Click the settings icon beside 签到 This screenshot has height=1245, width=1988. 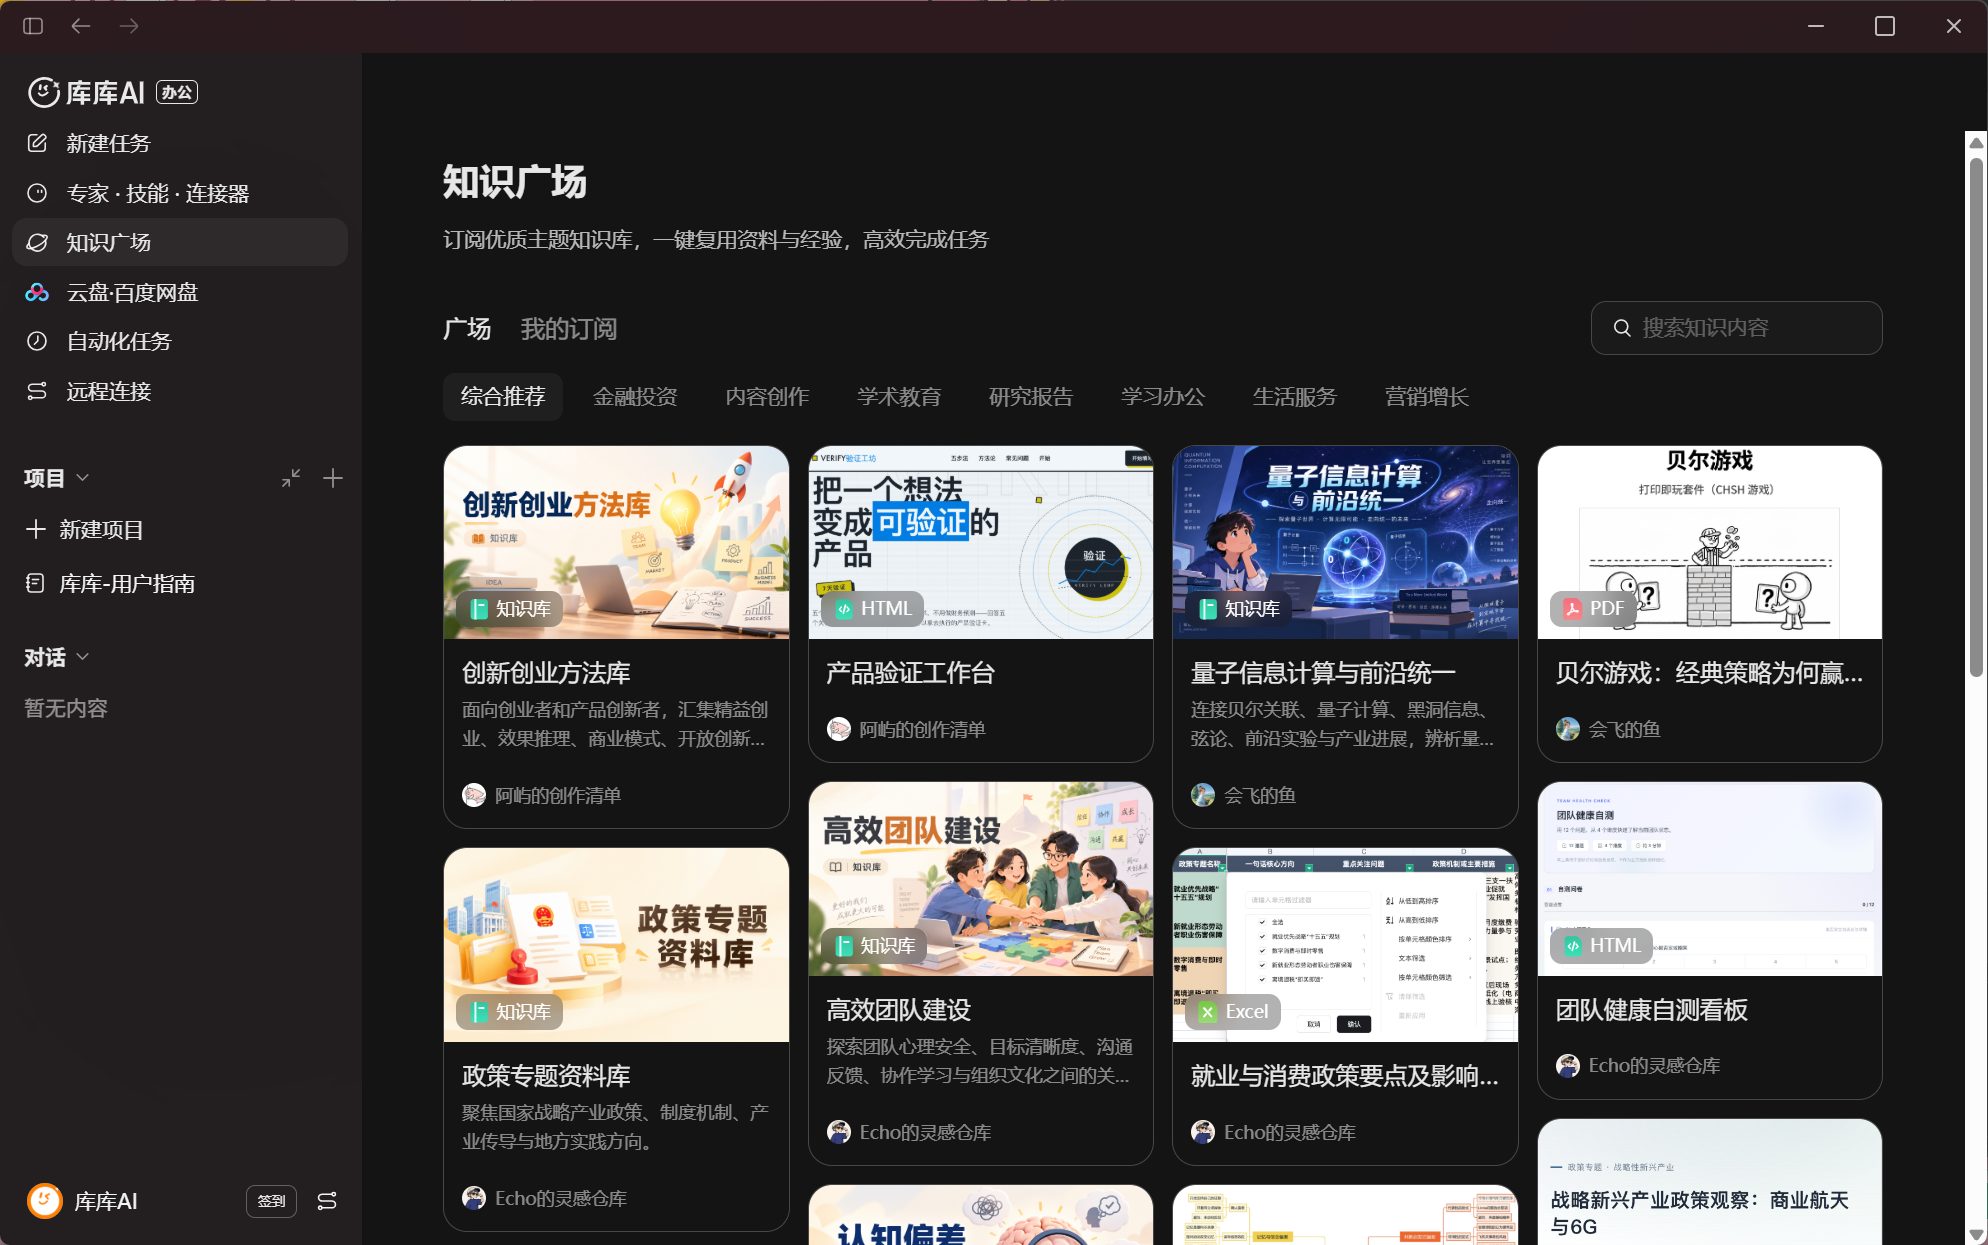(x=327, y=1201)
